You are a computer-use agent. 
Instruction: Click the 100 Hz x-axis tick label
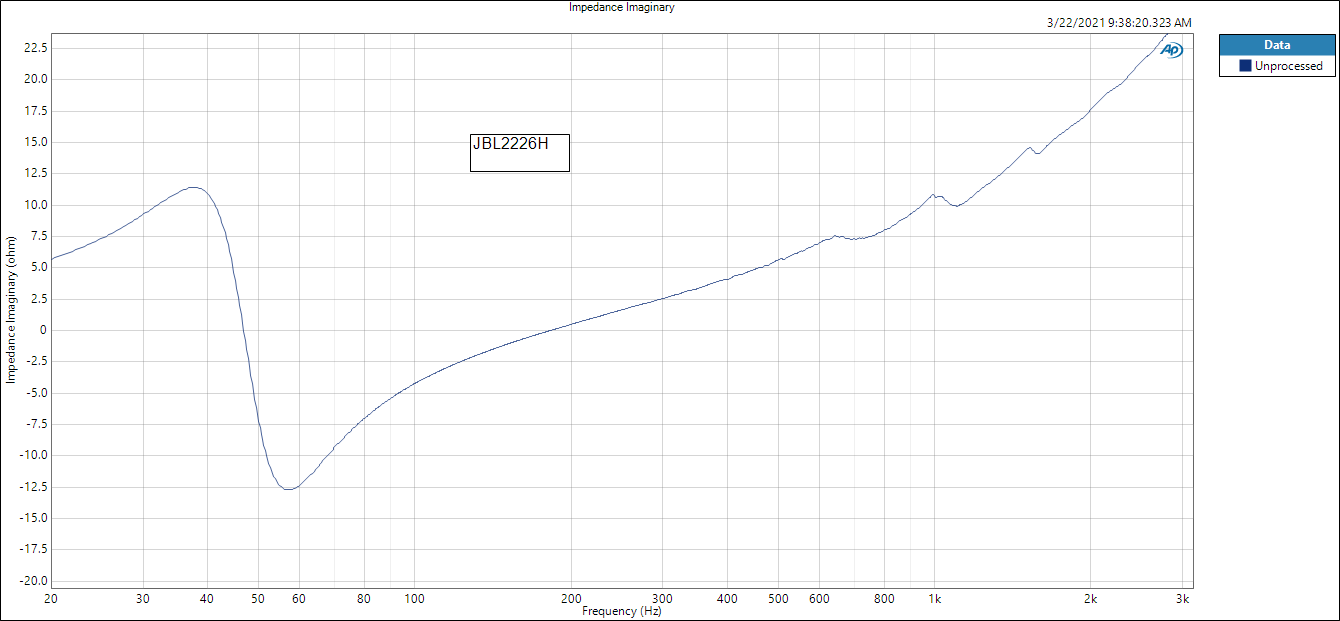pyautogui.click(x=414, y=599)
